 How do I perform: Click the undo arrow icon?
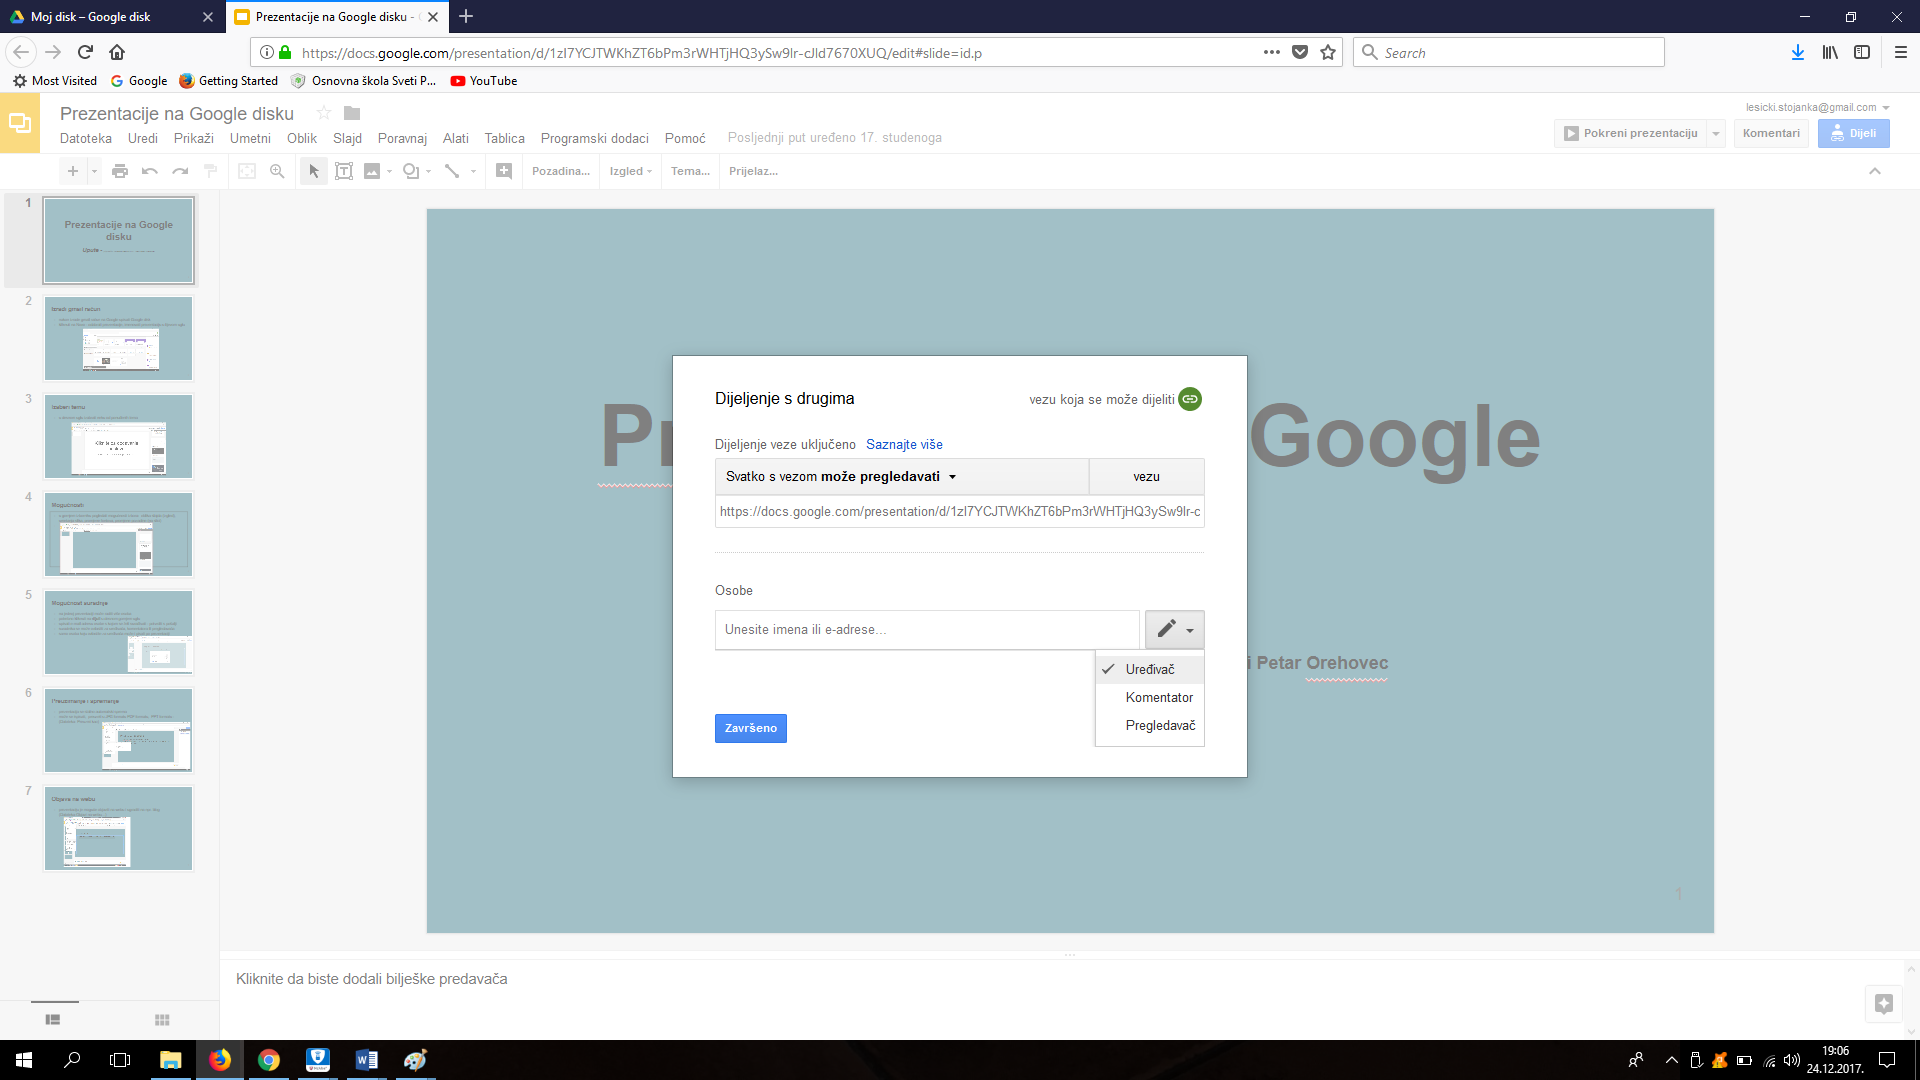click(x=150, y=171)
